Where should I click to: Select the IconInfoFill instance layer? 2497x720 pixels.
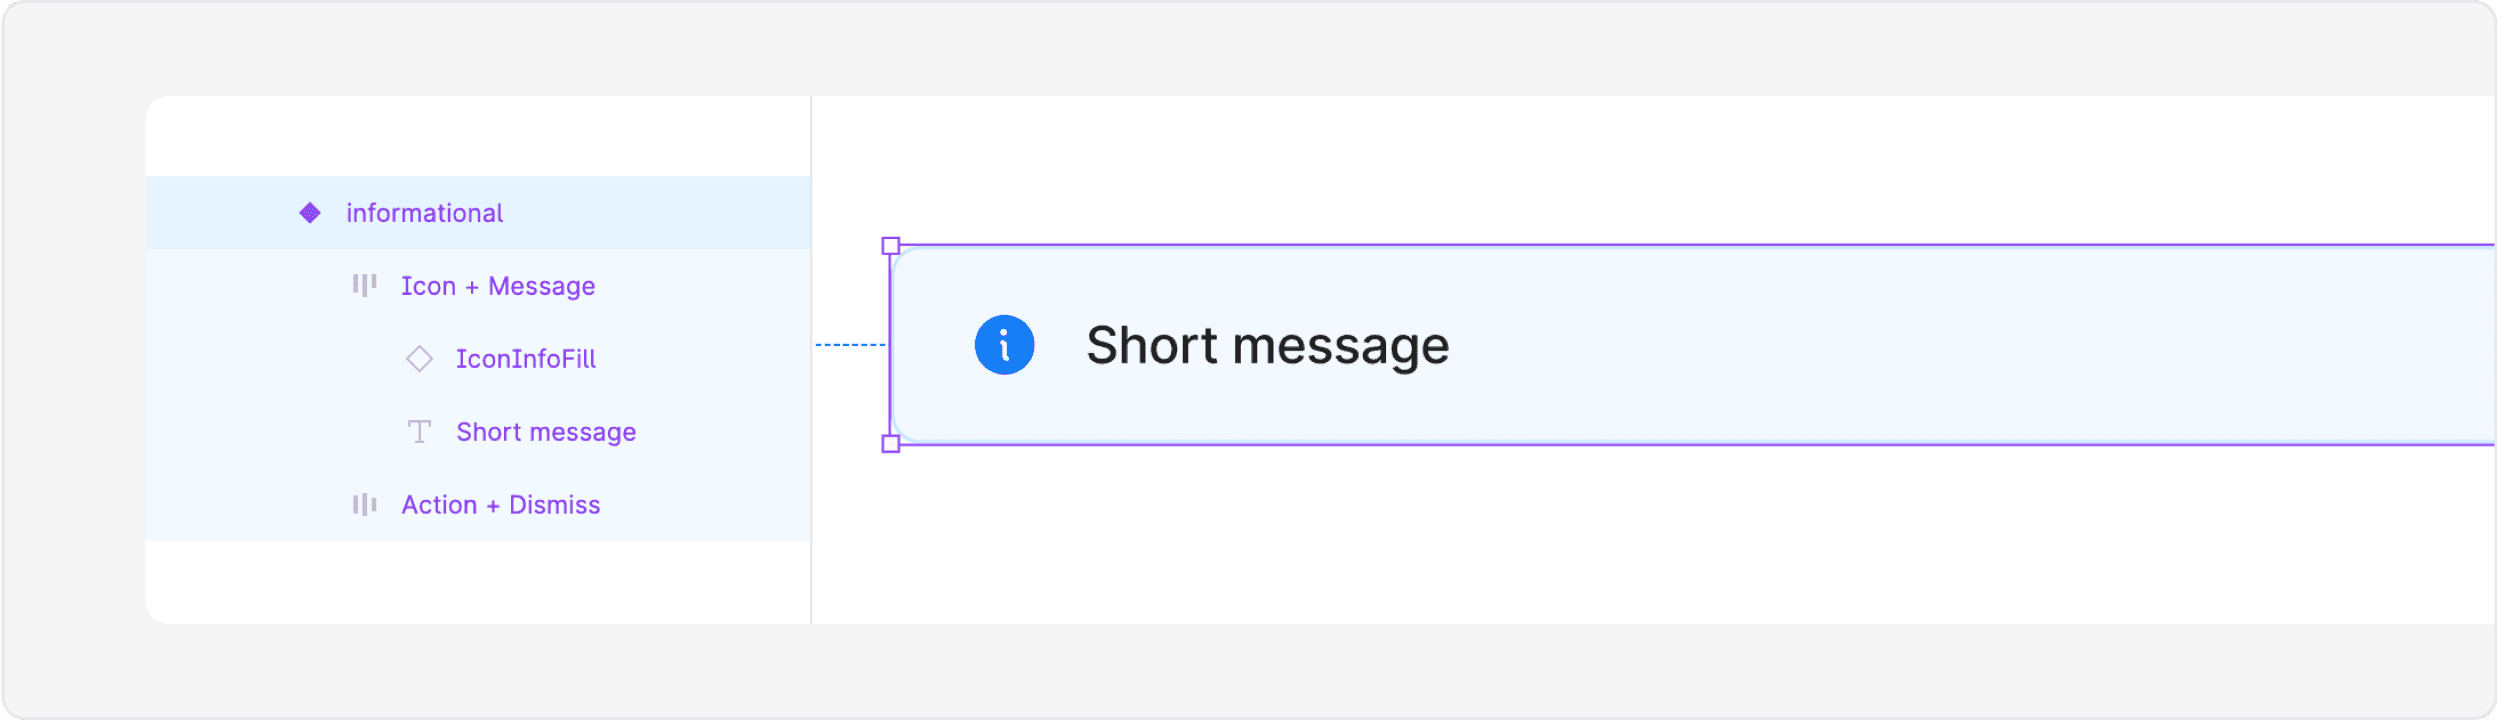[527, 358]
